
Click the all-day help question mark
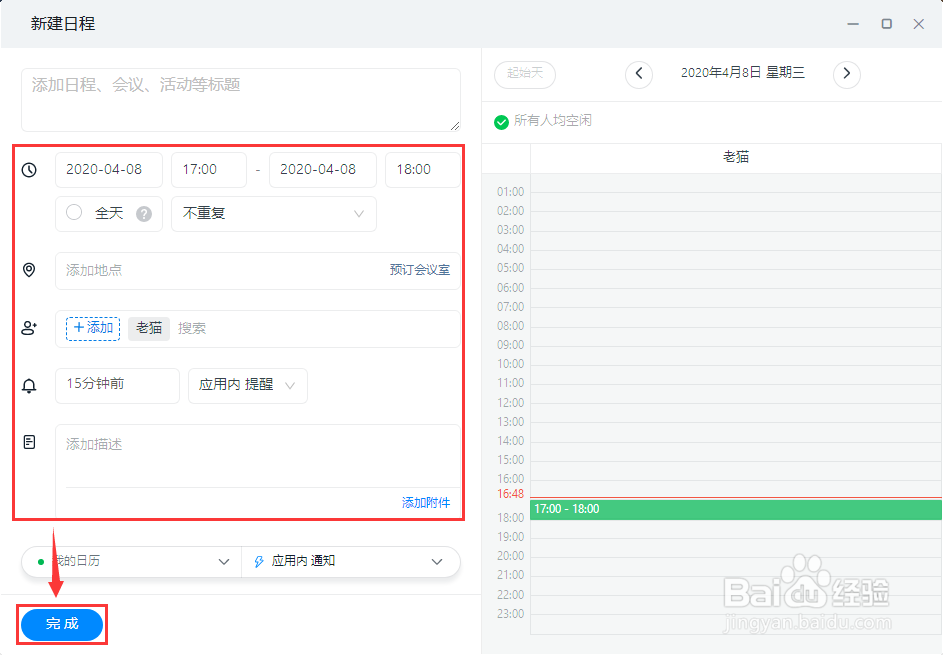[144, 214]
